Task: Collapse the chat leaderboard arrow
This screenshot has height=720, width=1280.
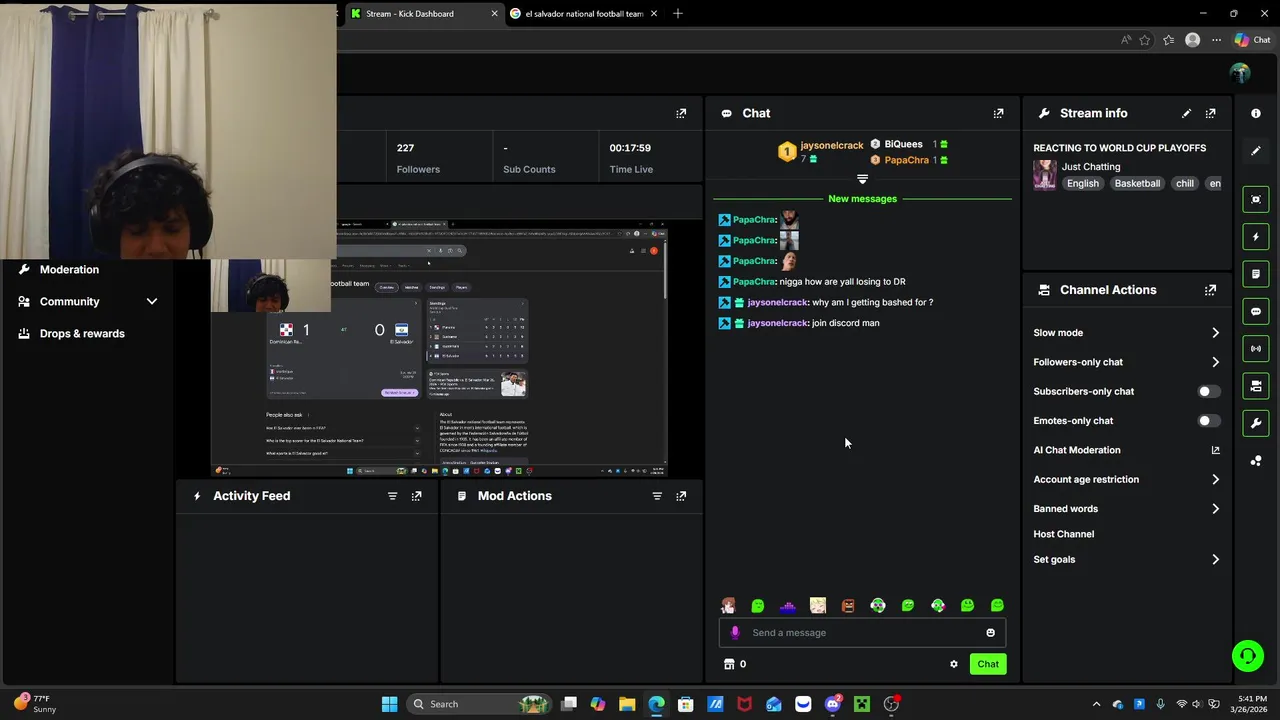Action: tap(862, 180)
